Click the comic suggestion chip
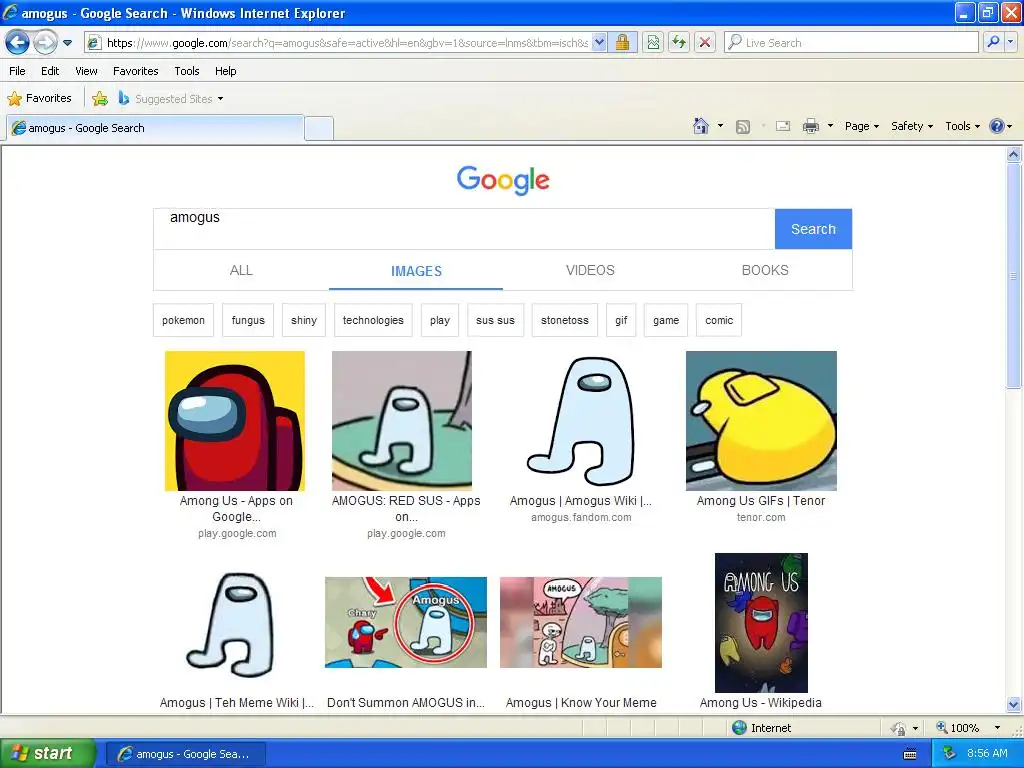Viewport: 1024px width, 768px height. click(x=719, y=320)
